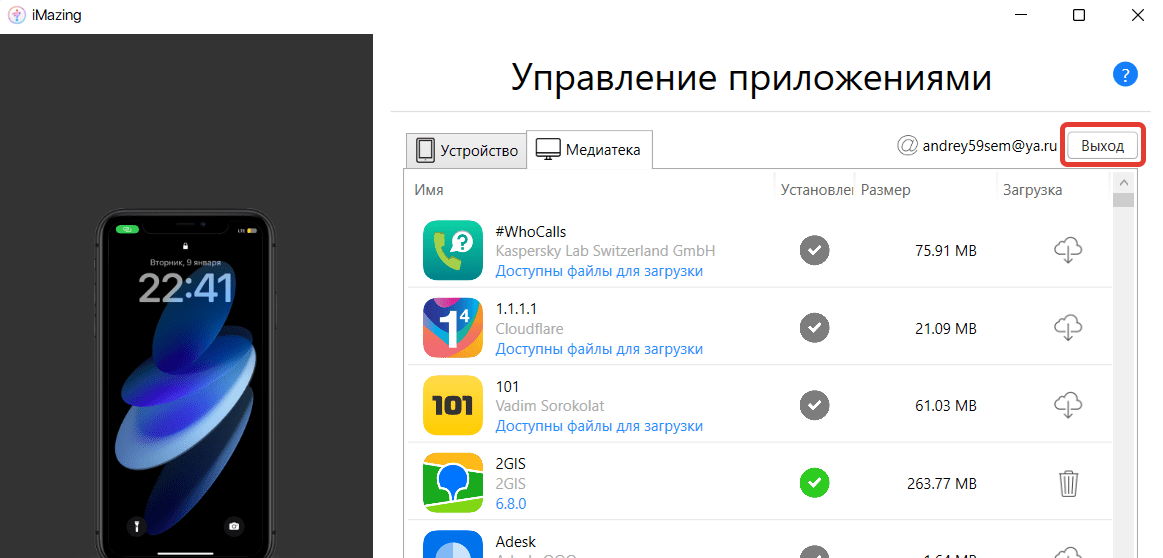The image size is (1163, 558).
Task: Click the app list scrollbar thumb
Action: pyautogui.click(x=1124, y=200)
